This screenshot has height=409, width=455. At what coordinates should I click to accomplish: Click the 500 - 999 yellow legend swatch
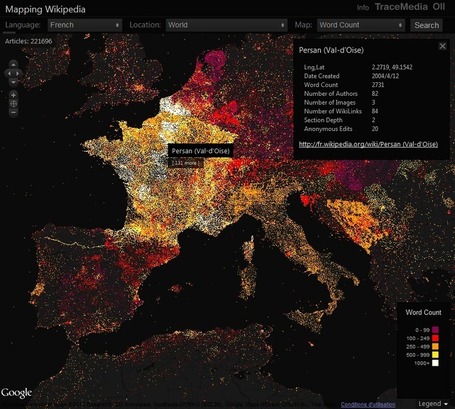[x=435, y=355]
